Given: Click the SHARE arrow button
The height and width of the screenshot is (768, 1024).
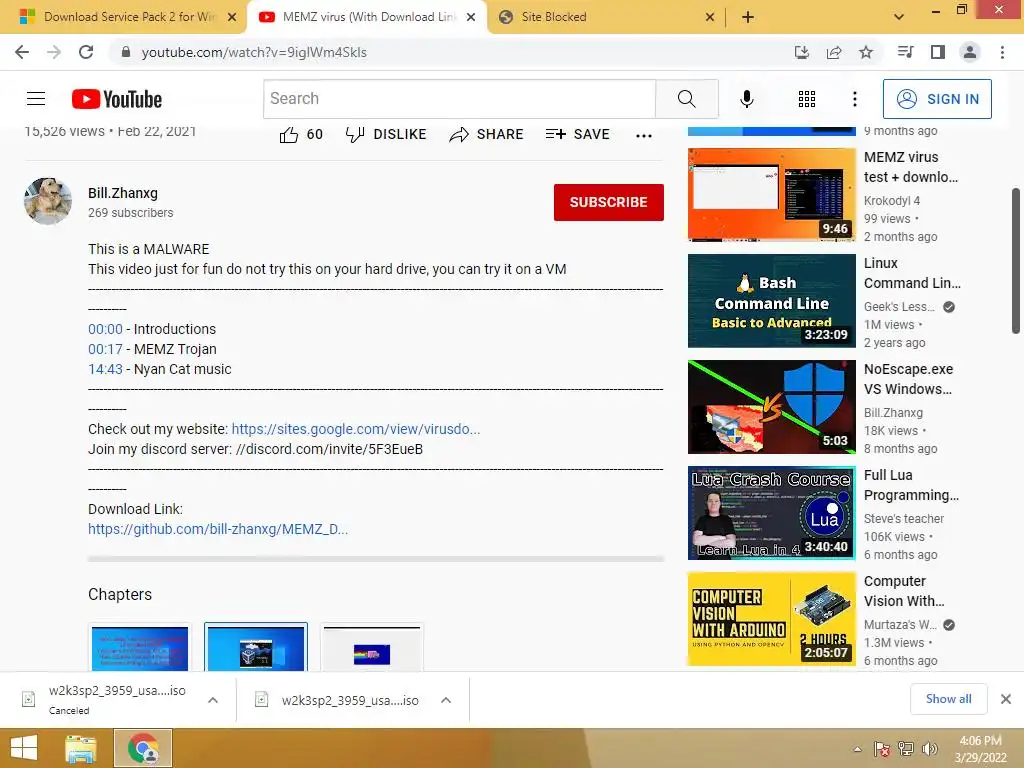Looking at the screenshot, I should coord(487,135).
